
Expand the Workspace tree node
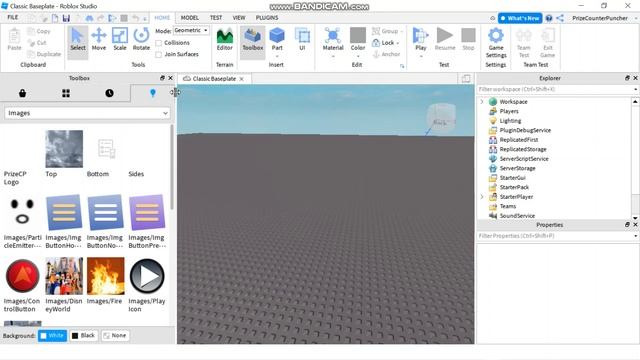click(x=482, y=102)
